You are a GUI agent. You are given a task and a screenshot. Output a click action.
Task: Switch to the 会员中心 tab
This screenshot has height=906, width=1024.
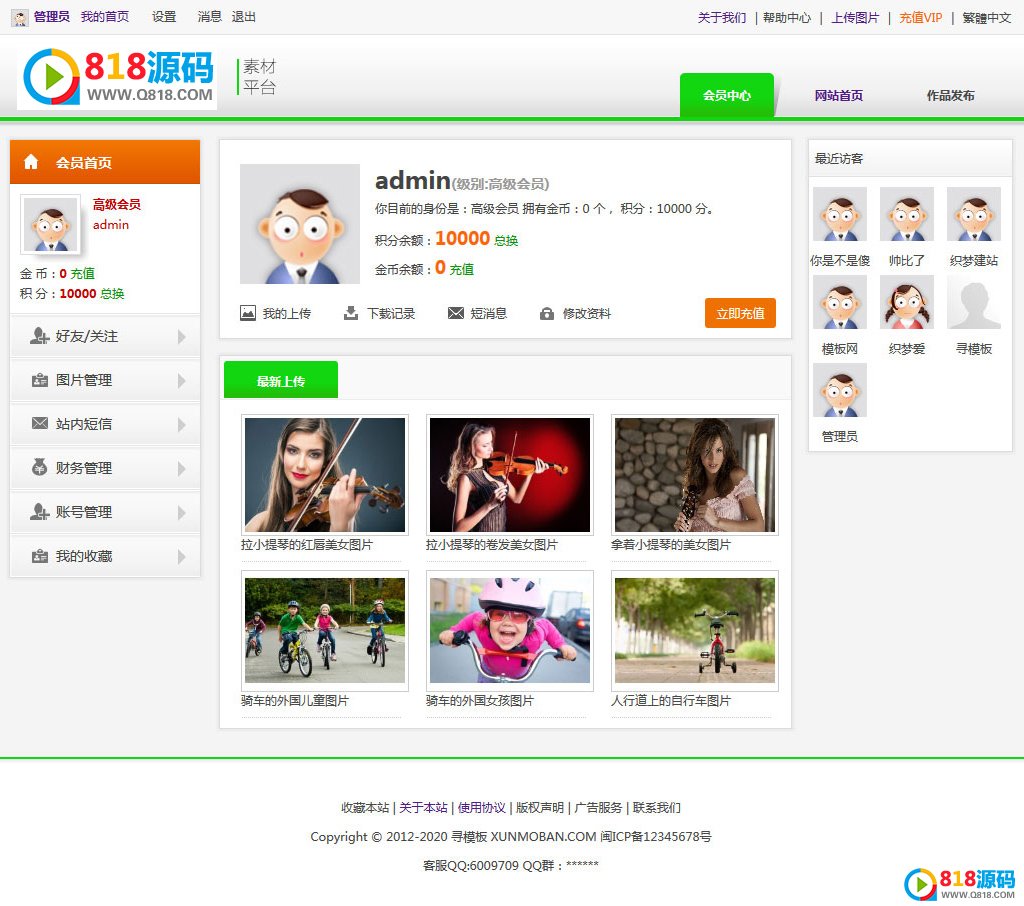click(x=727, y=95)
